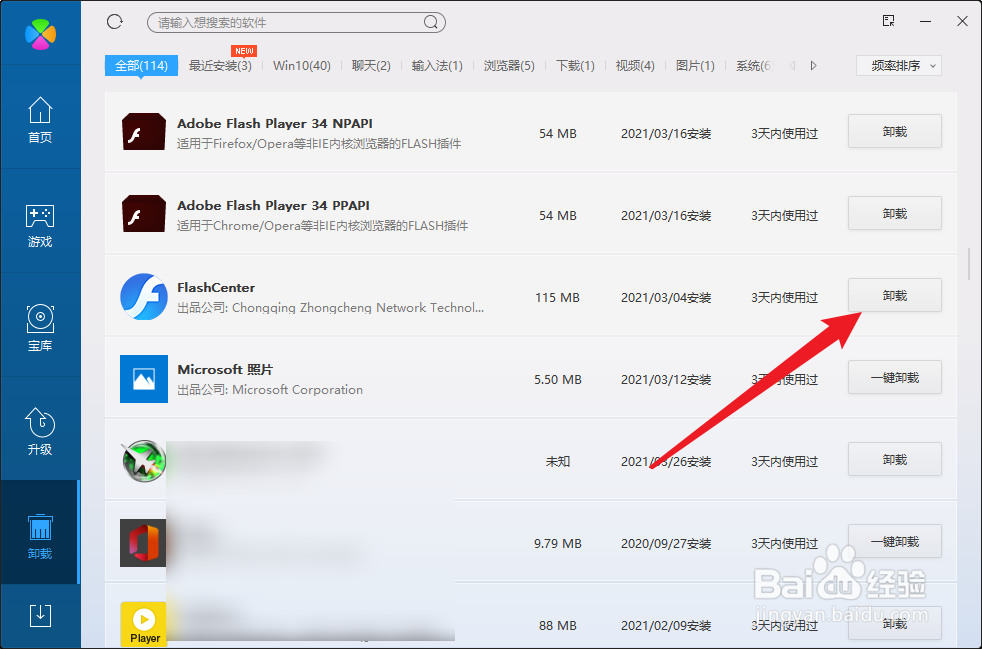Uninstall Adobe Flash Player 34 NPAPI
Screen dimensions: 982x649
pyautogui.click(x=895, y=132)
